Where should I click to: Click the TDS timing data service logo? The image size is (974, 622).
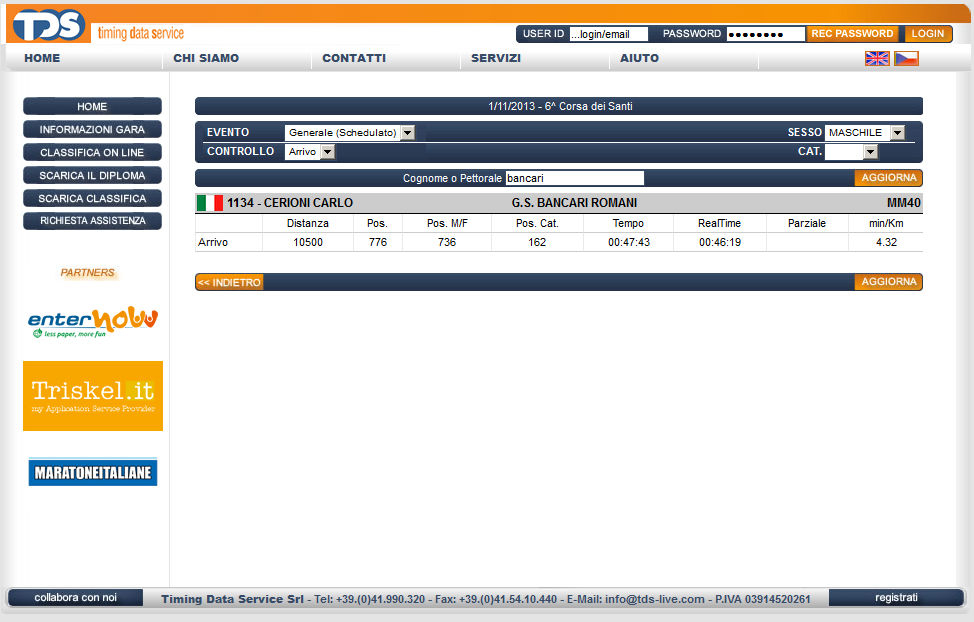[x=97, y=23]
